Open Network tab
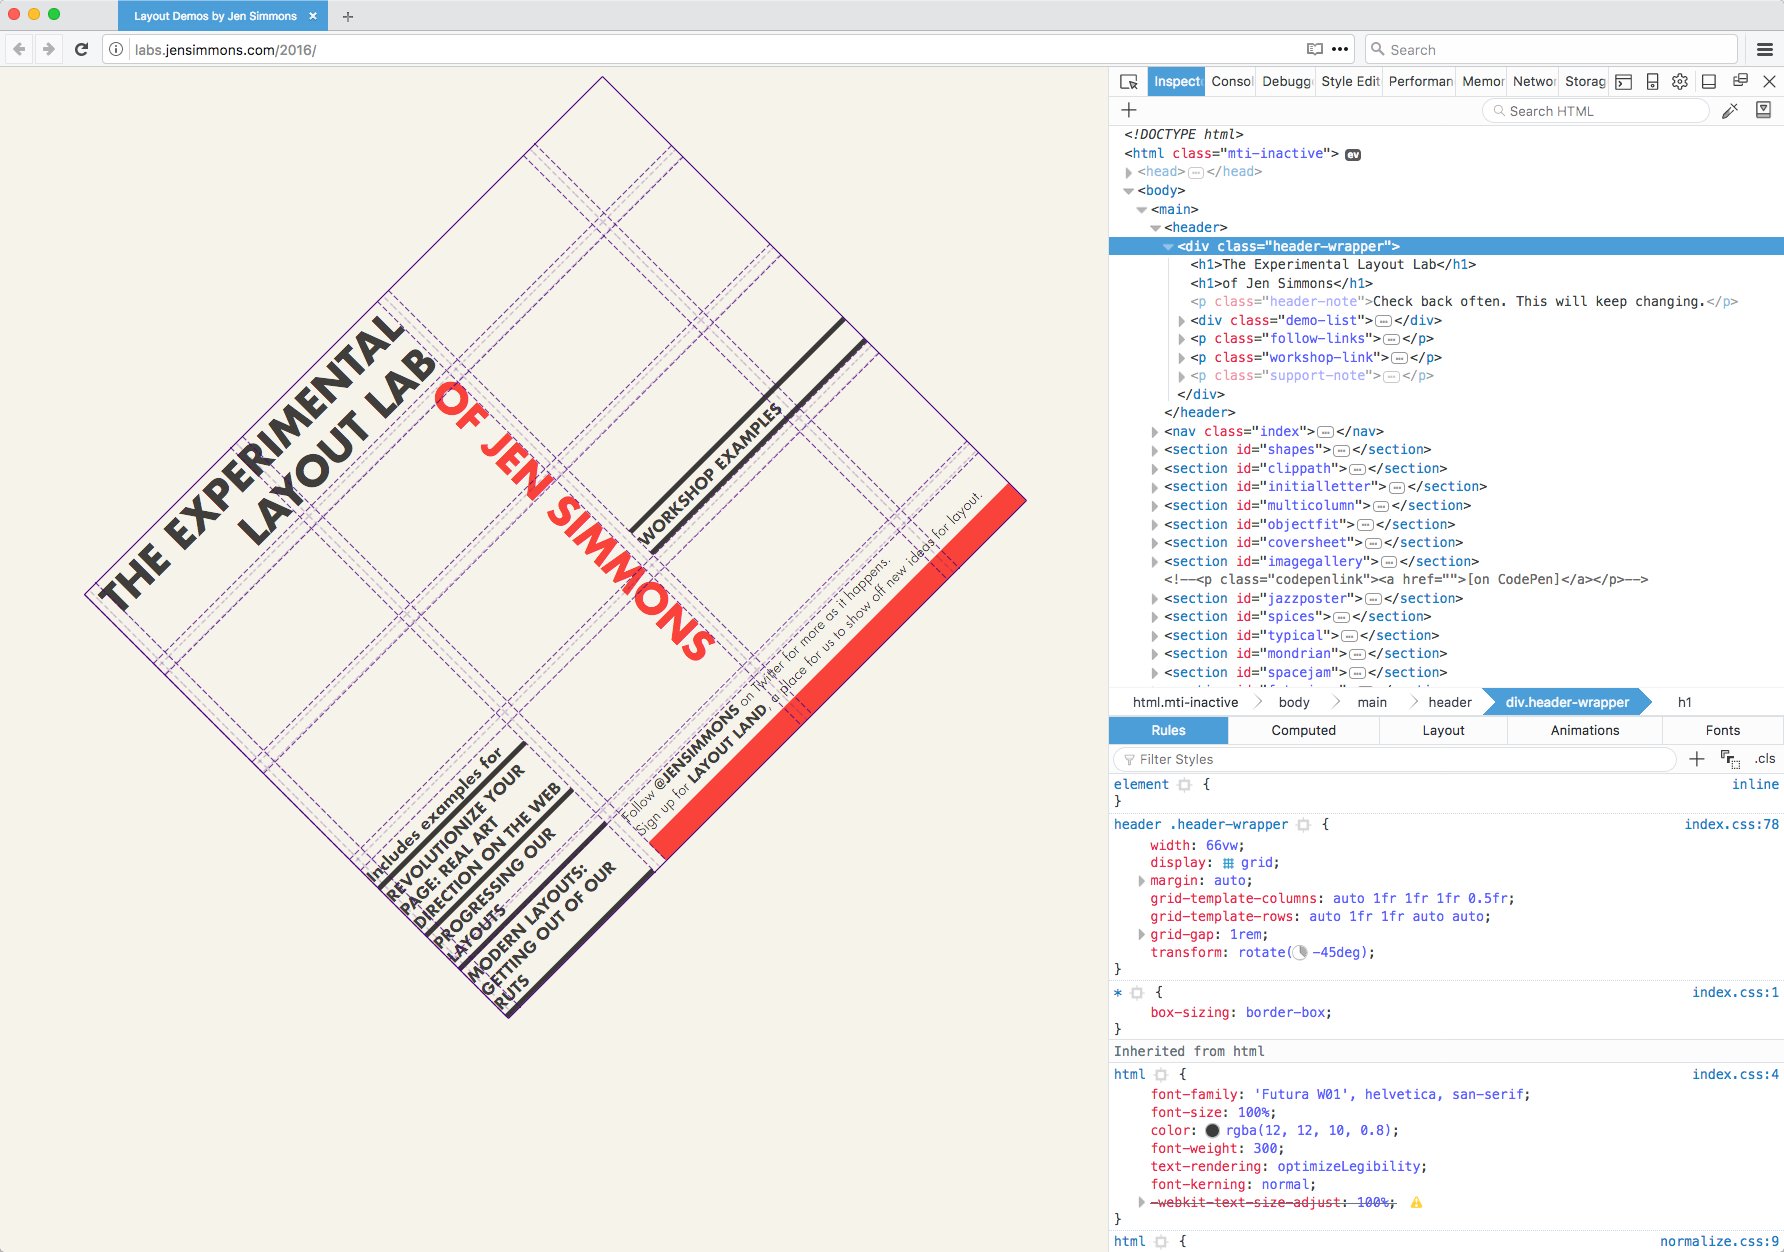This screenshot has height=1252, width=1784. click(1533, 82)
